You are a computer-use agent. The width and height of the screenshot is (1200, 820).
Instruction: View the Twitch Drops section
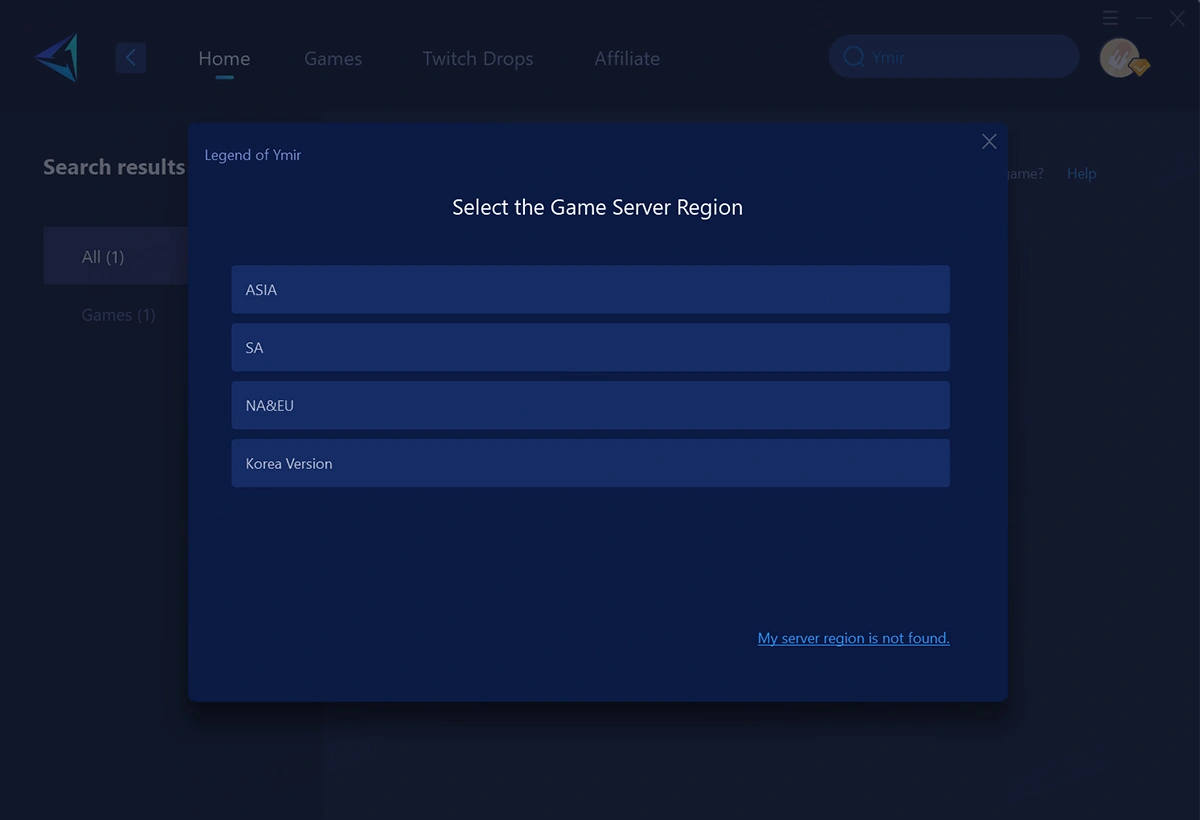[x=477, y=58]
